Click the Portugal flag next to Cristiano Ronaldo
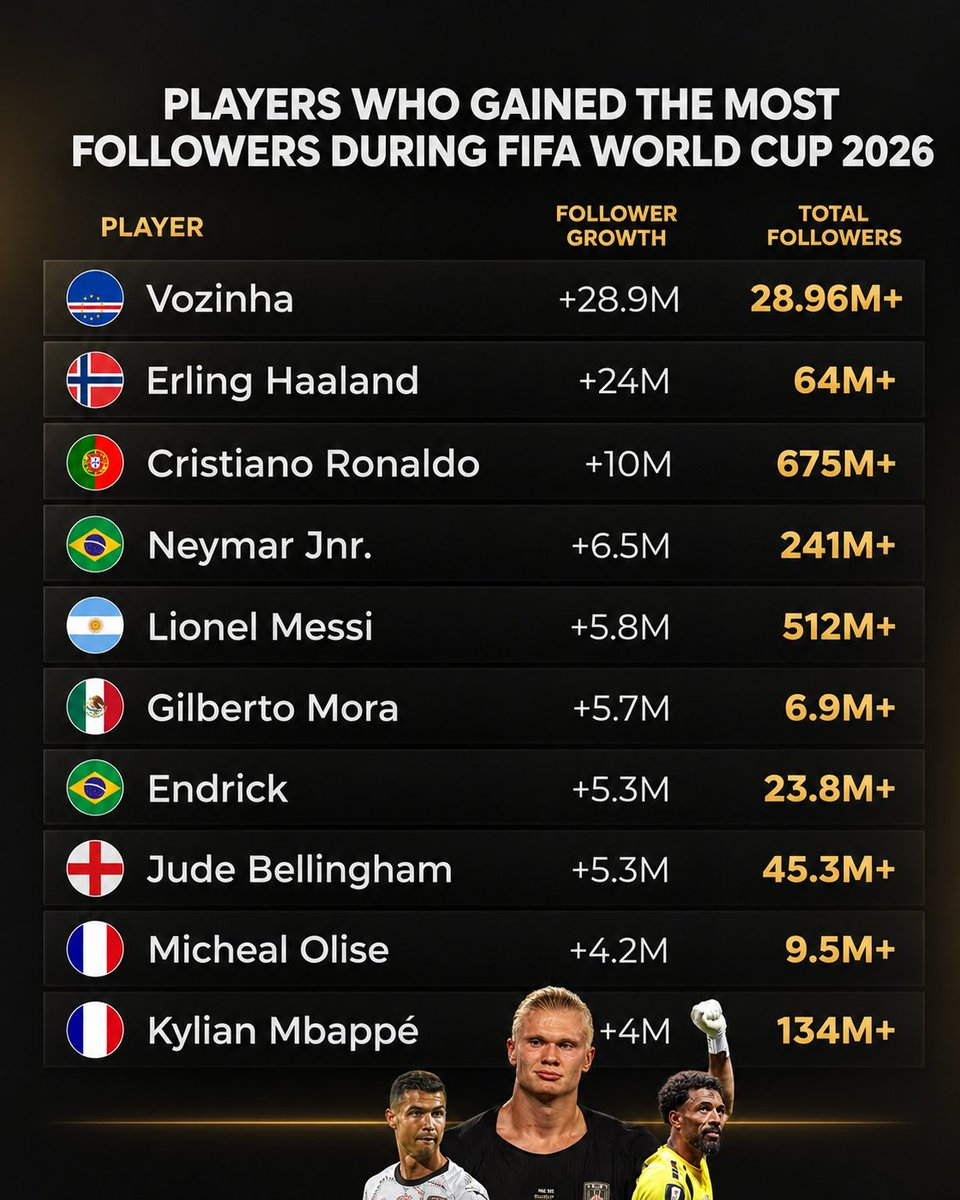The image size is (960, 1200). [x=95, y=462]
